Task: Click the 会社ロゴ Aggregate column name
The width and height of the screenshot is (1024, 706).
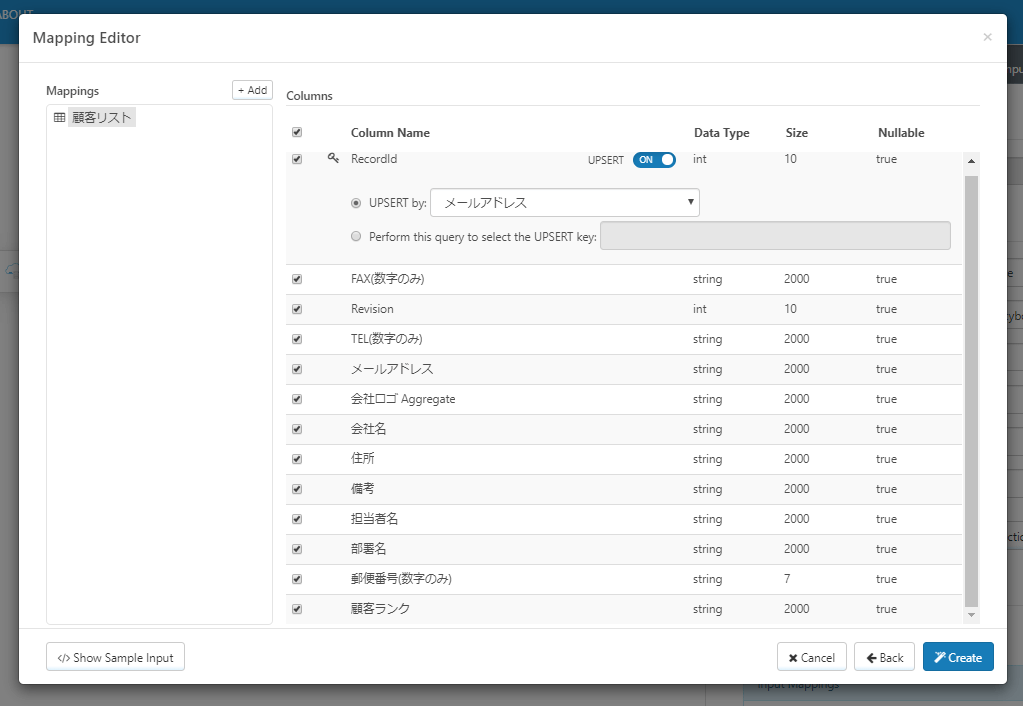Action: click(403, 399)
